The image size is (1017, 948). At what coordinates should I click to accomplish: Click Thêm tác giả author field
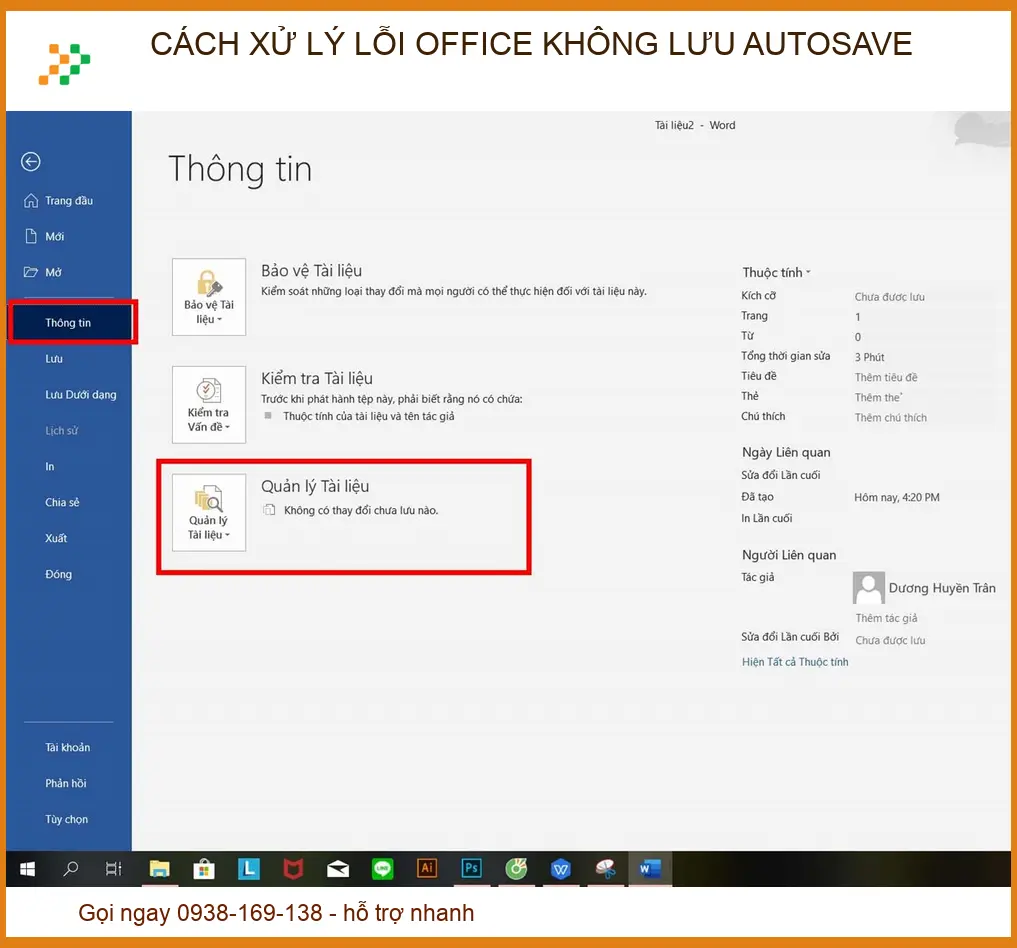[886, 618]
